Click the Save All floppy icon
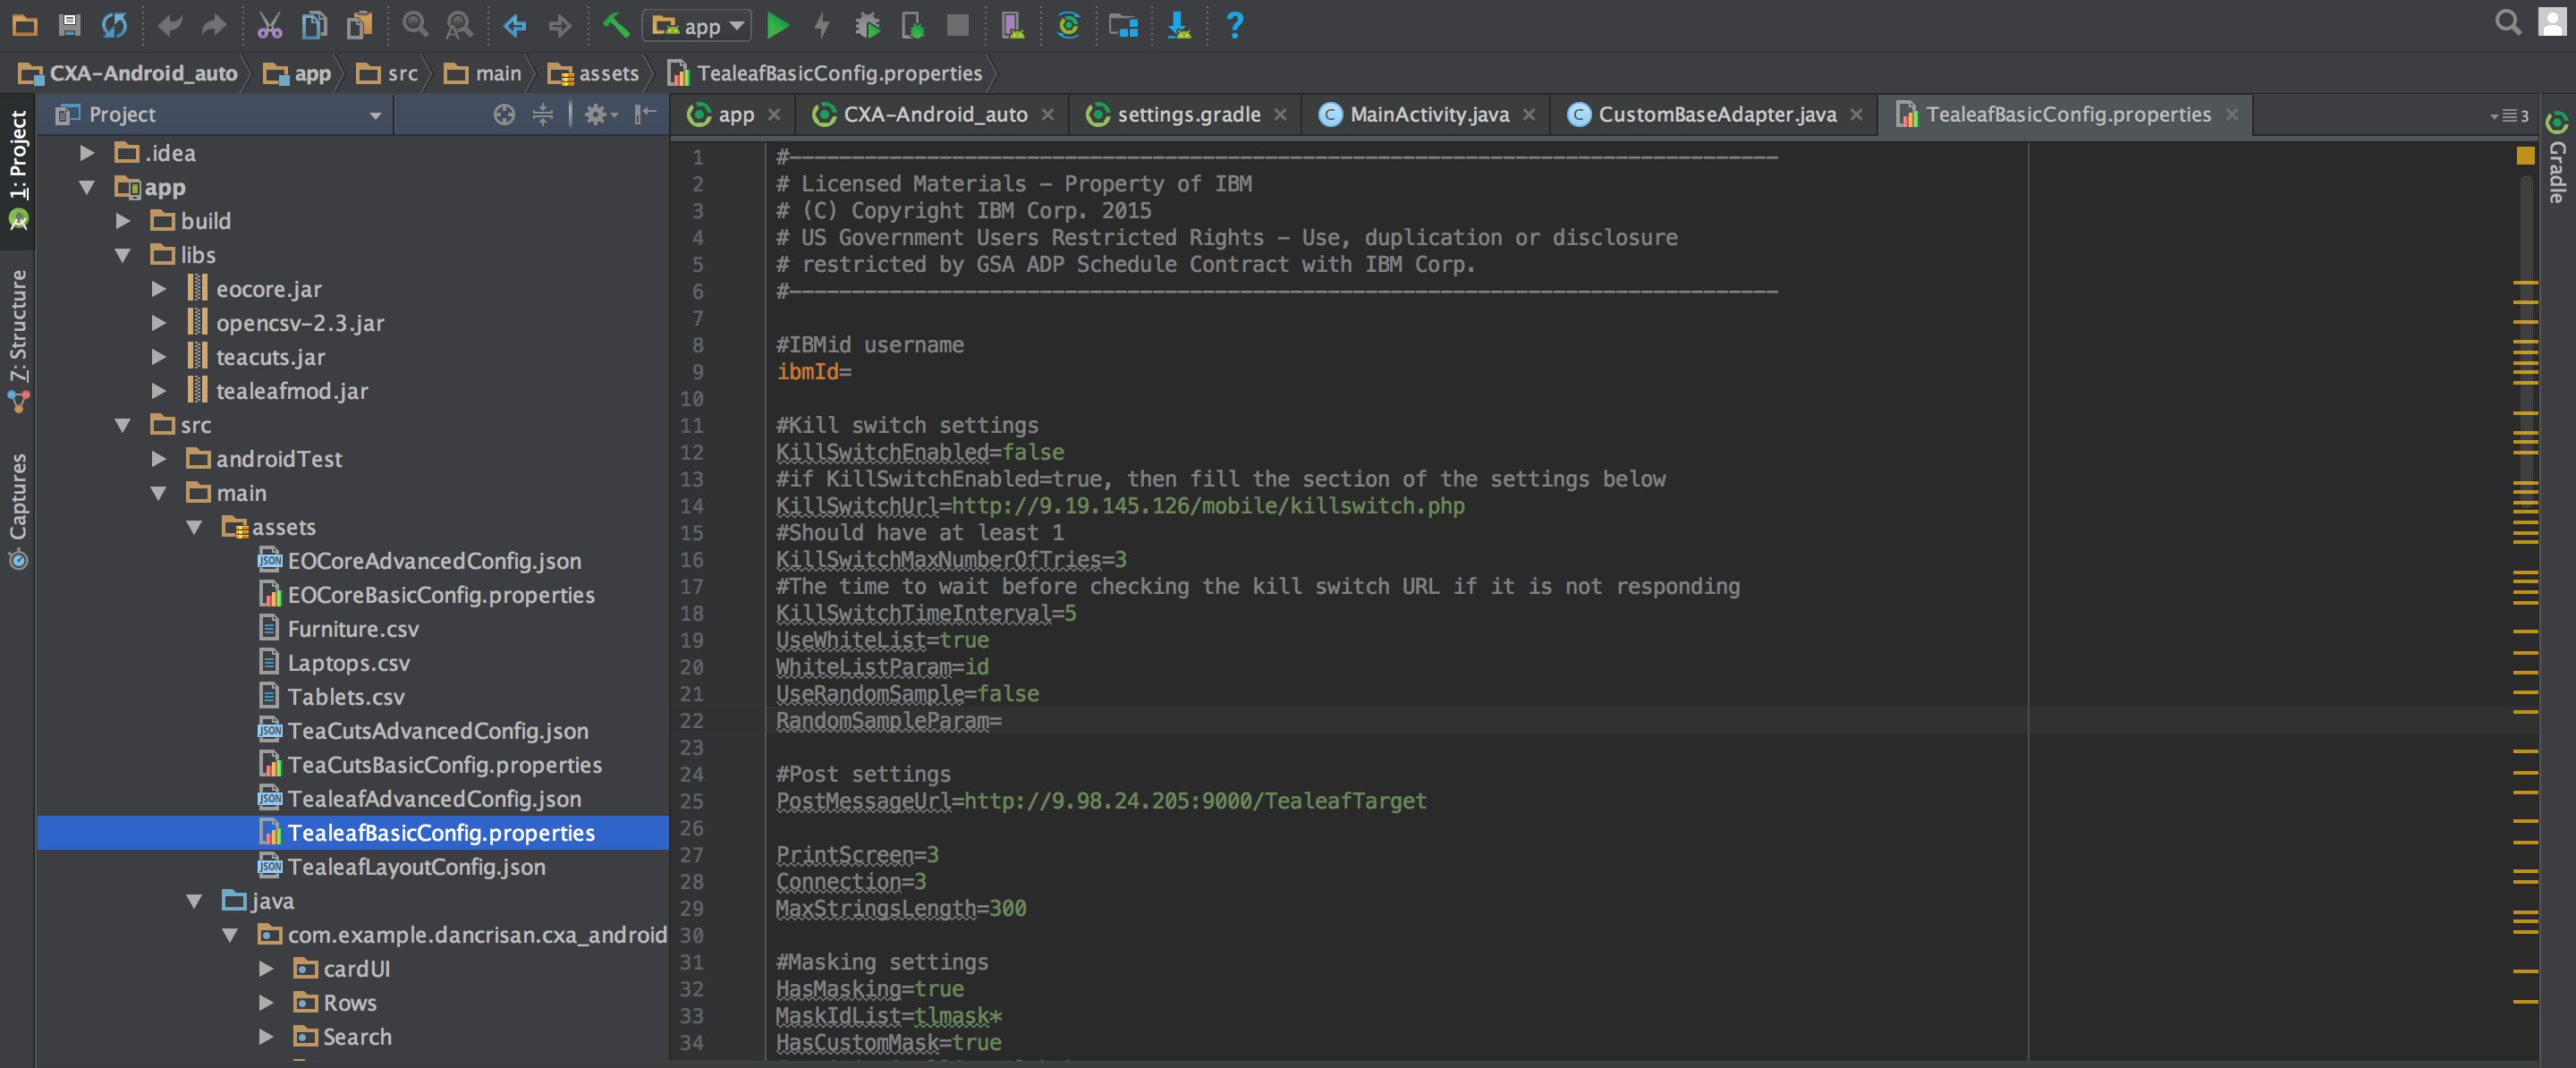The width and height of the screenshot is (2576, 1068). pos(69,25)
